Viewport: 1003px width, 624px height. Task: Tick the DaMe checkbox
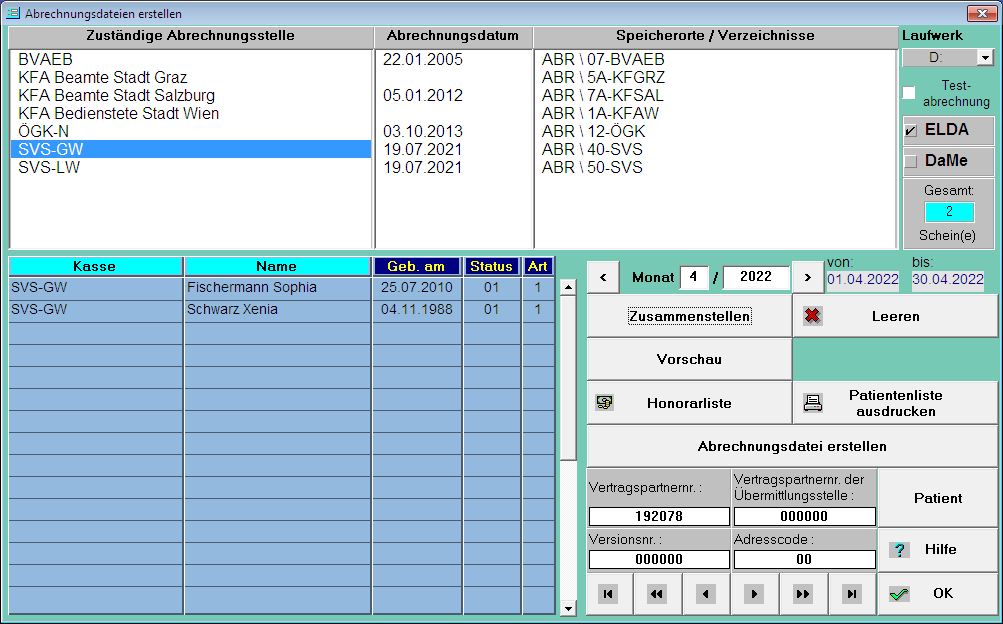click(x=911, y=162)
